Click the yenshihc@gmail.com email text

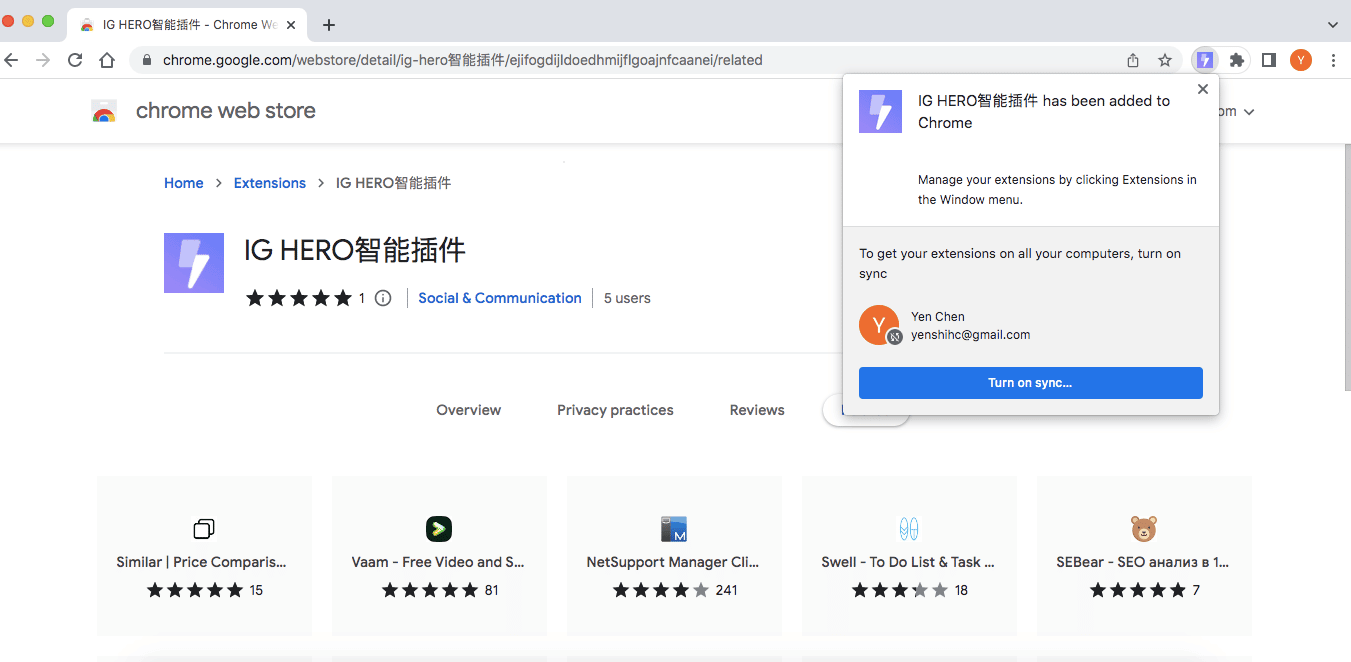(x=970, y=335)
